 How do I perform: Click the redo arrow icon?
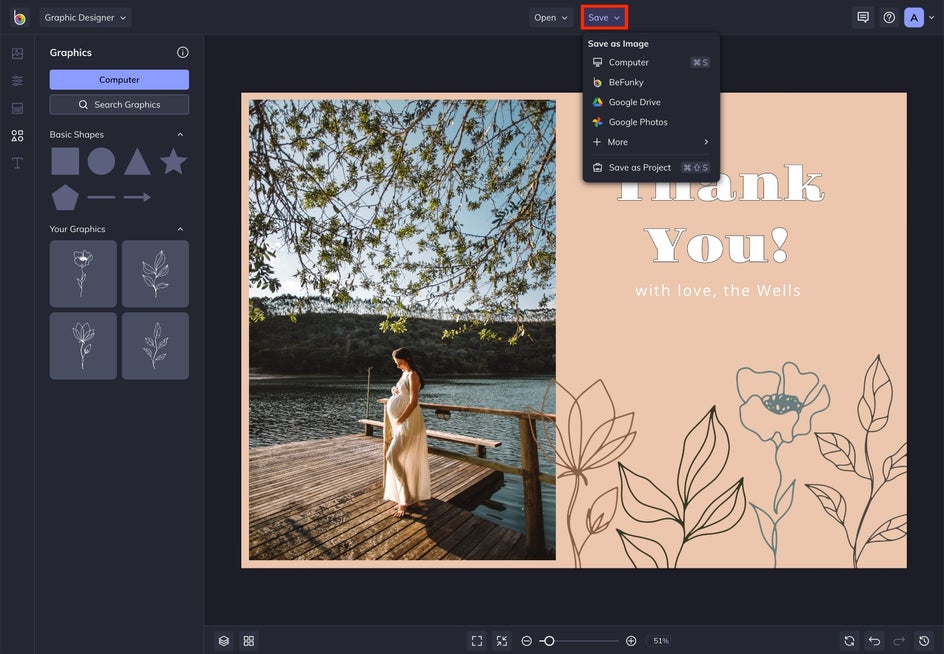point(899,641)
